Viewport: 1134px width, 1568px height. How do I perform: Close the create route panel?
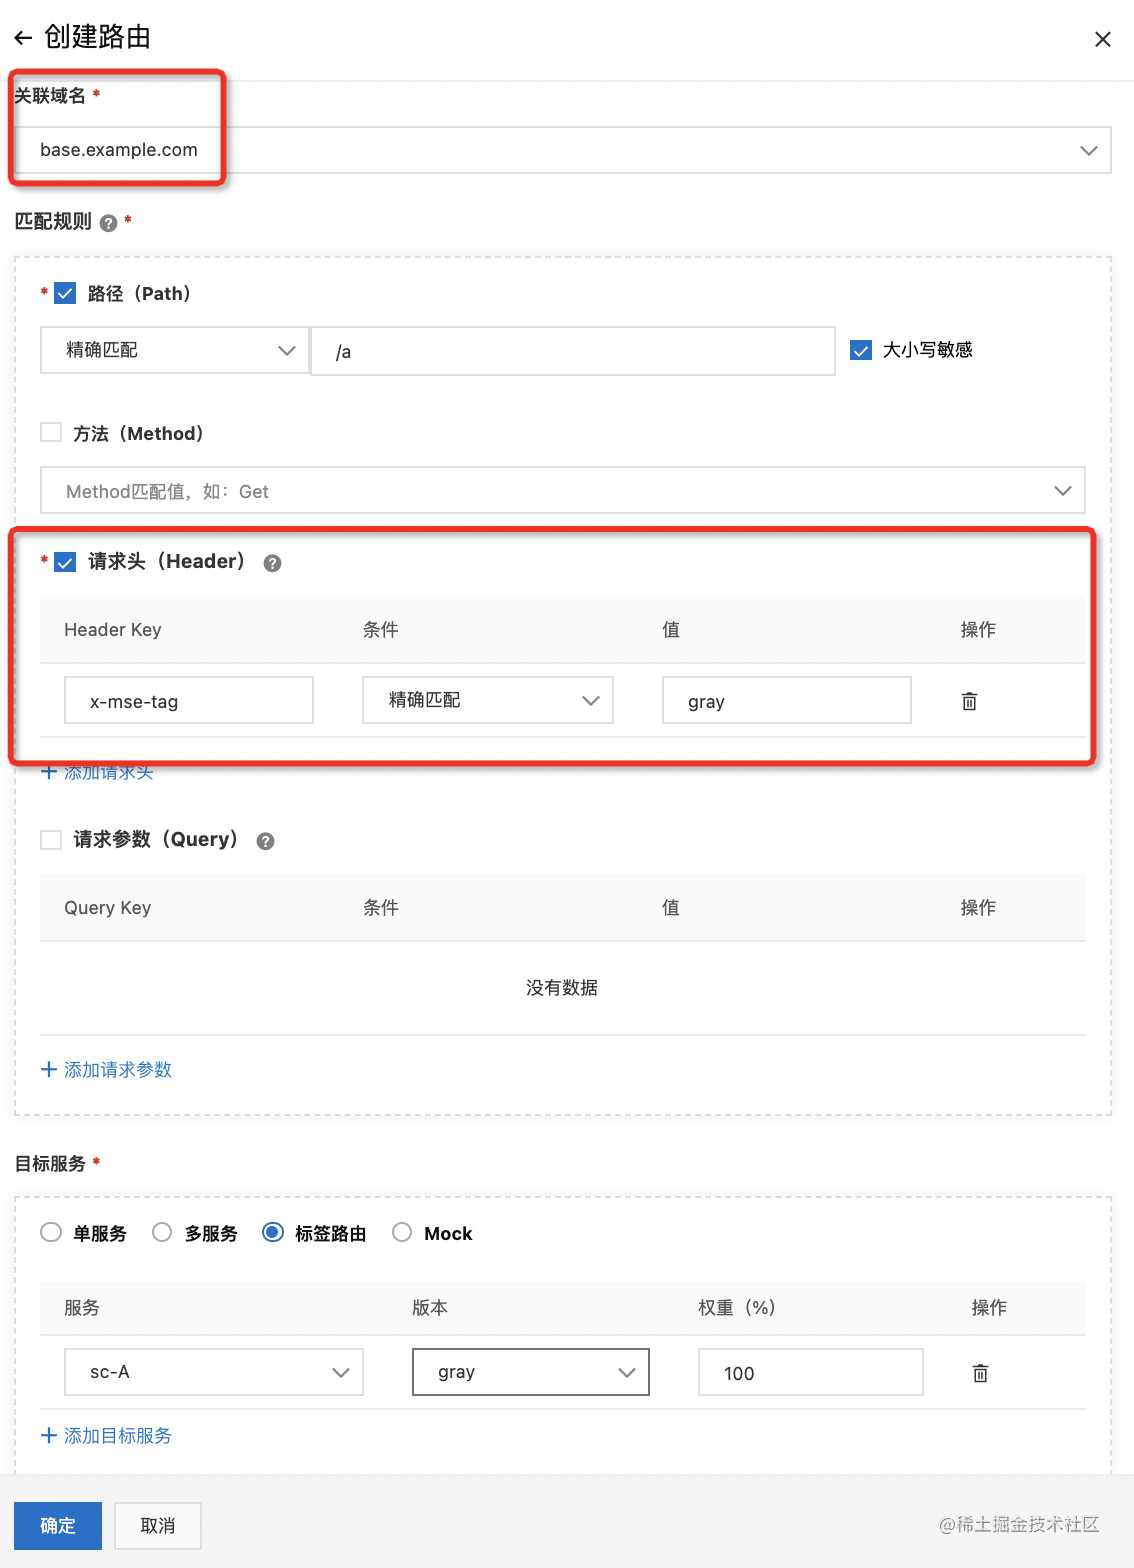[x=1103, y=39]
